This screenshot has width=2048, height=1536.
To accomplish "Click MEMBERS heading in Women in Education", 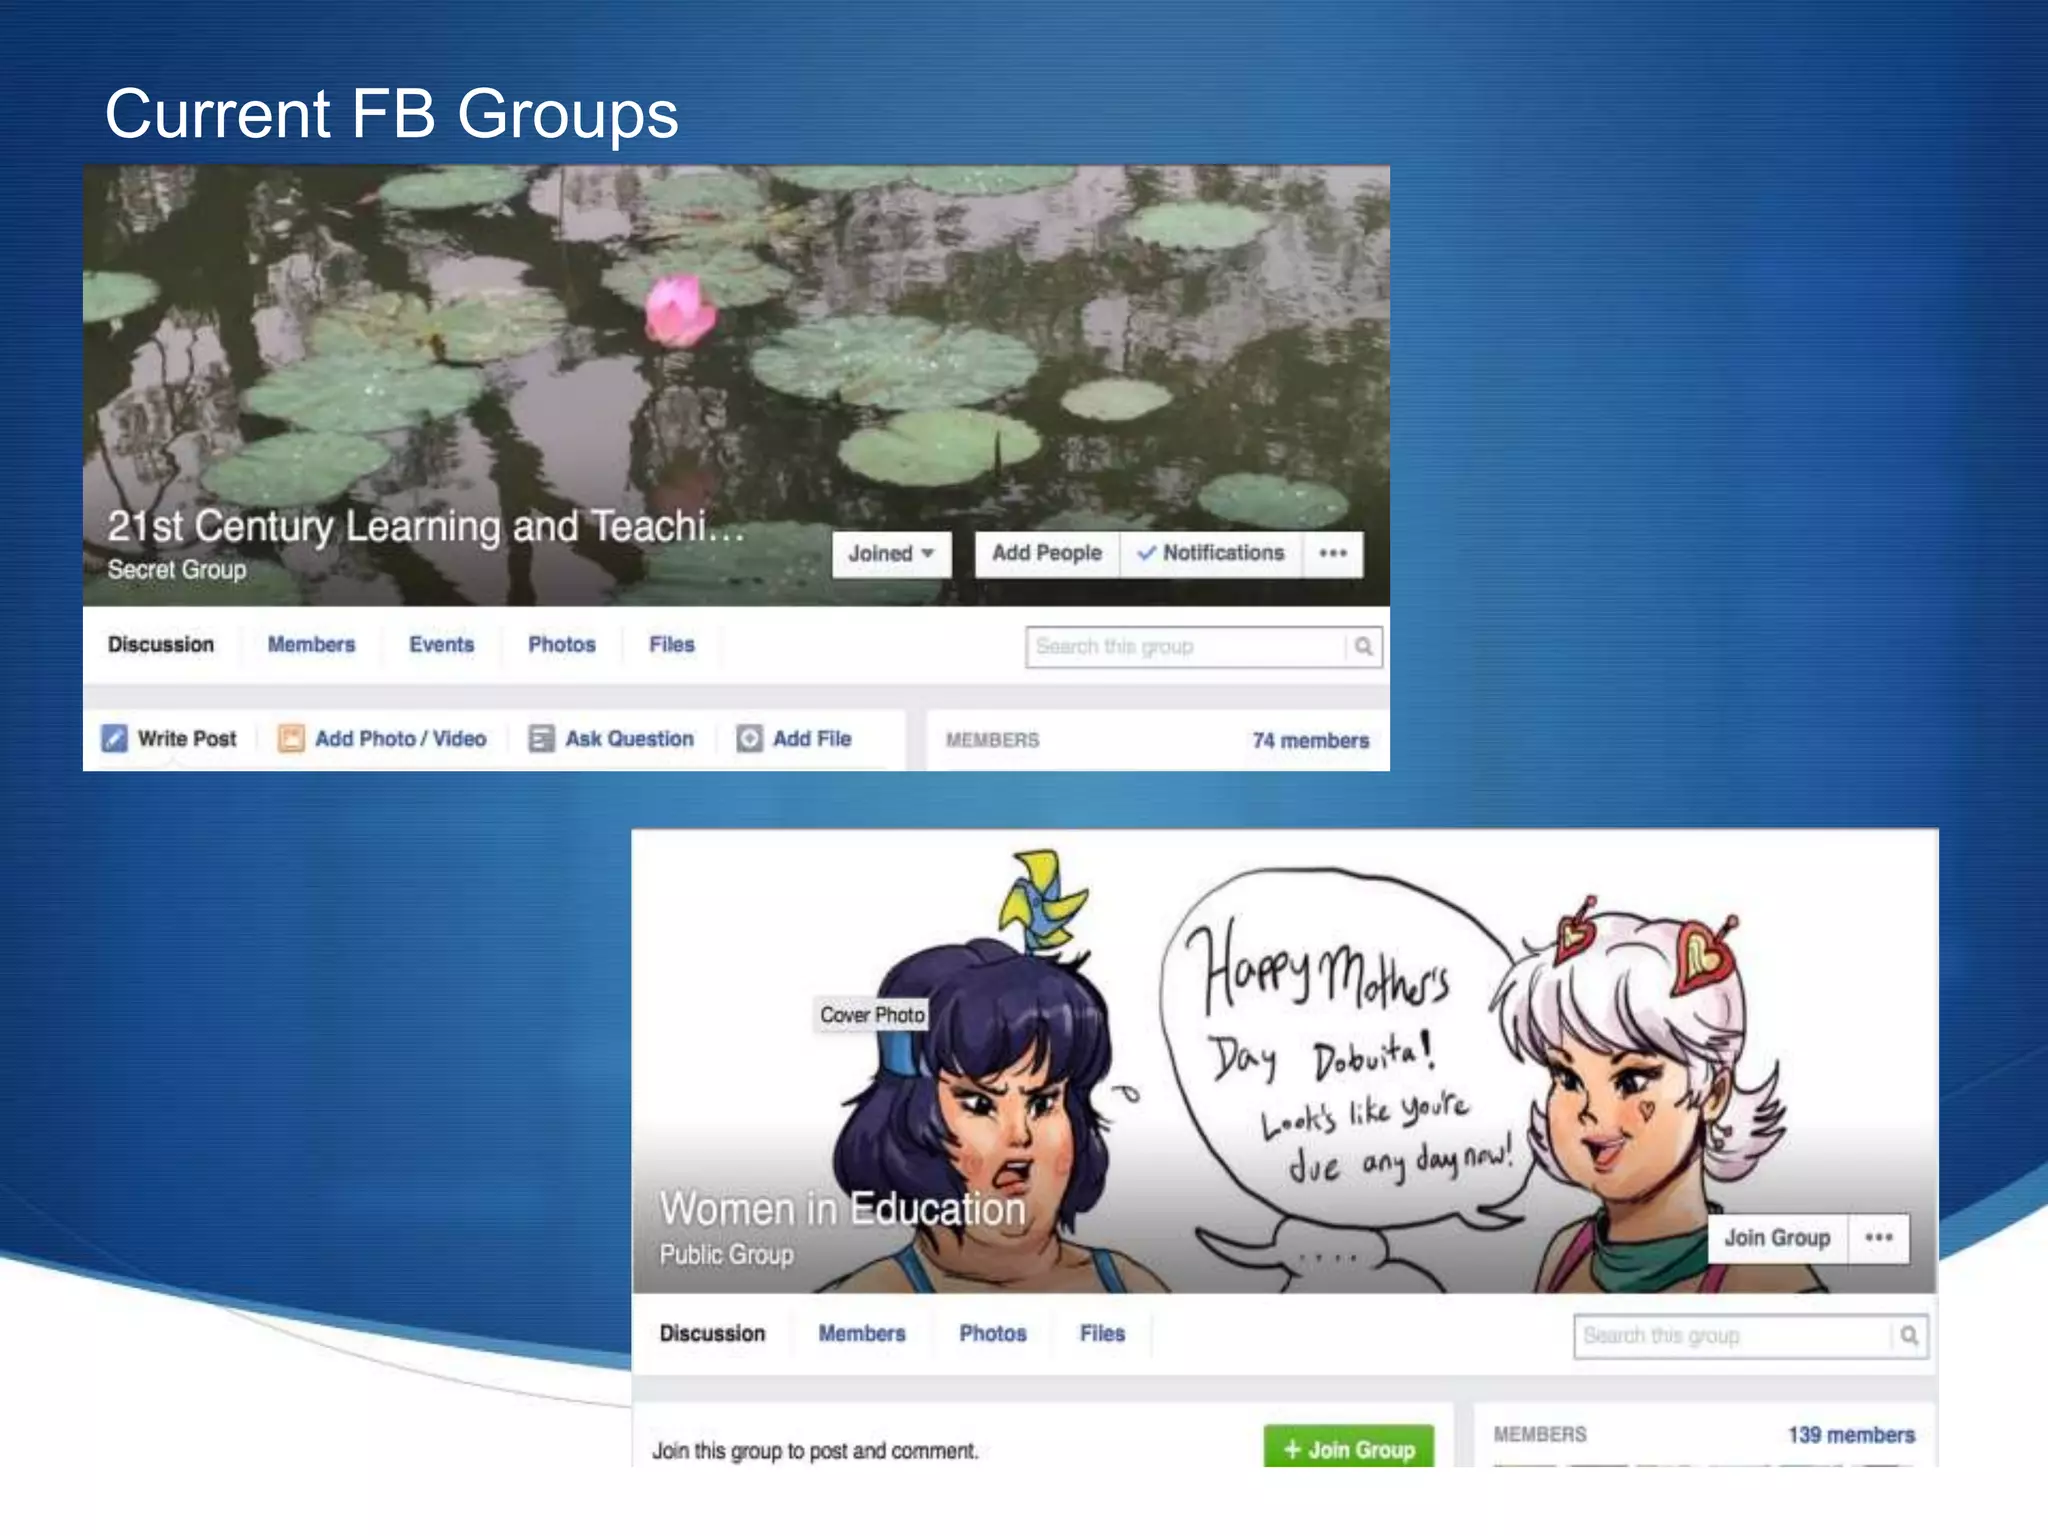I will [x=1540, y=1435].
